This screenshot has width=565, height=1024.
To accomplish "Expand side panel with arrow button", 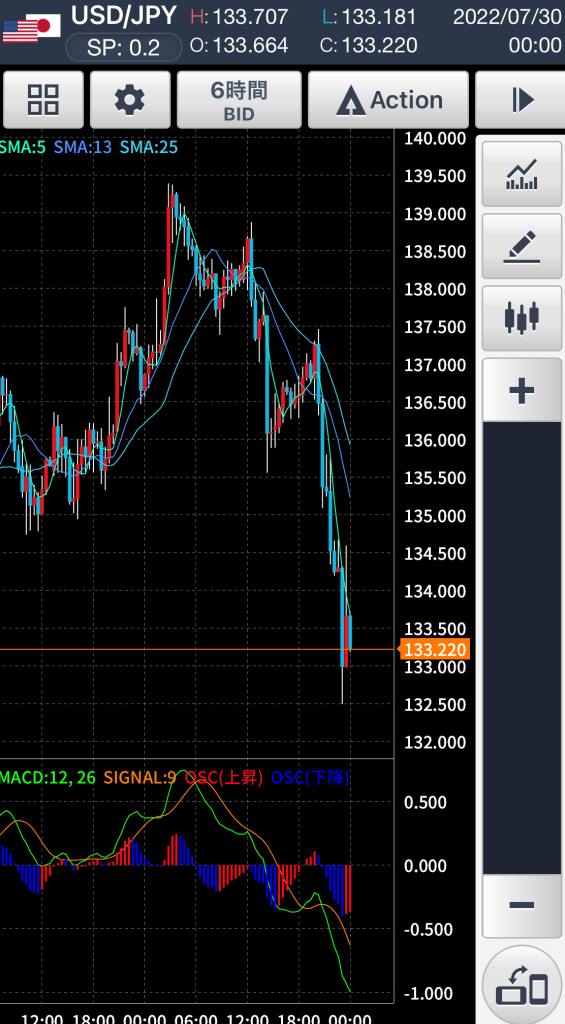I will [x=521, y=100].
